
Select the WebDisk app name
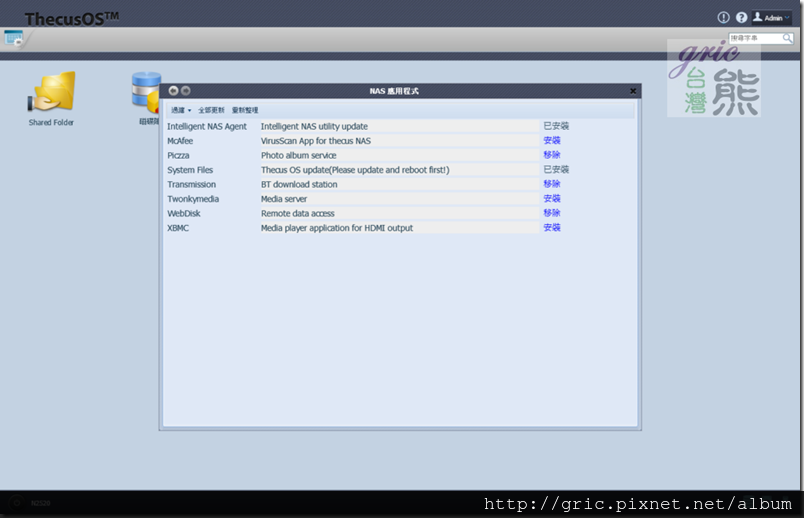click(184, 213)
